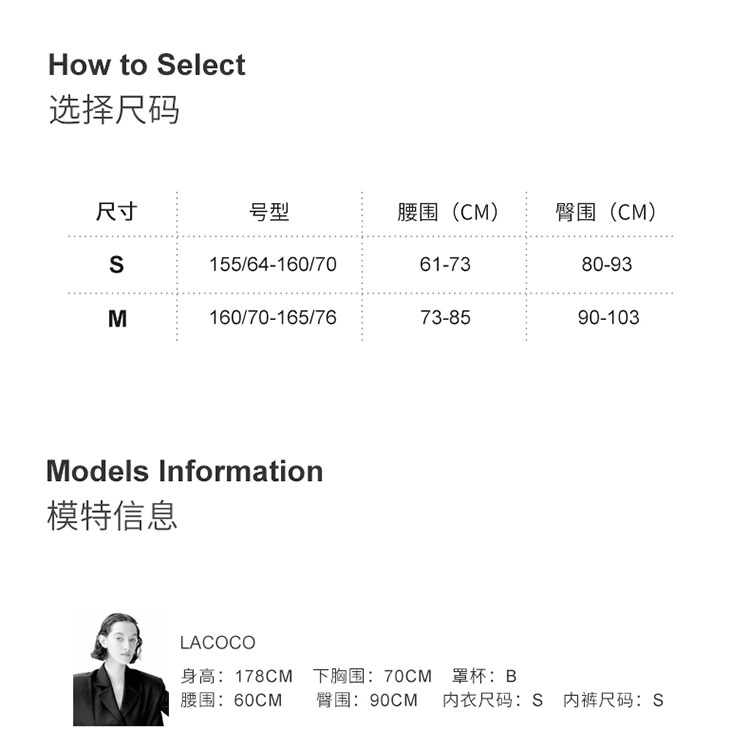The height and width of the screenshot is (752, 750).
Task: Select the M size row label
Action: 117,318
